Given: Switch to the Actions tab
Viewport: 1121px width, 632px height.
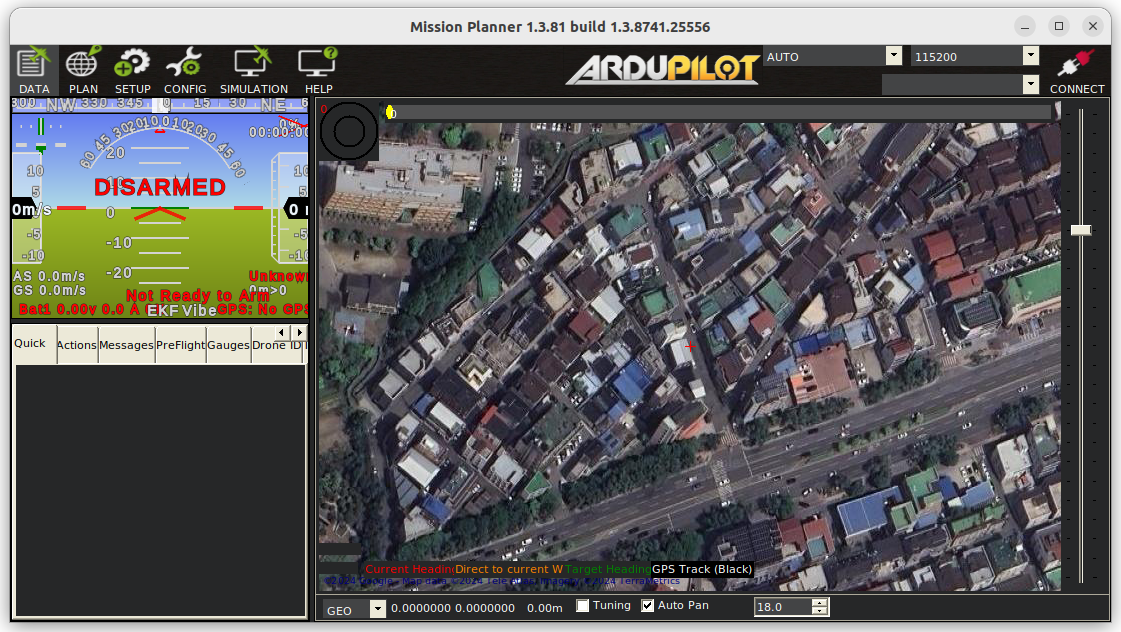Looking at the screenshot, I should click(x=76, y=345).
